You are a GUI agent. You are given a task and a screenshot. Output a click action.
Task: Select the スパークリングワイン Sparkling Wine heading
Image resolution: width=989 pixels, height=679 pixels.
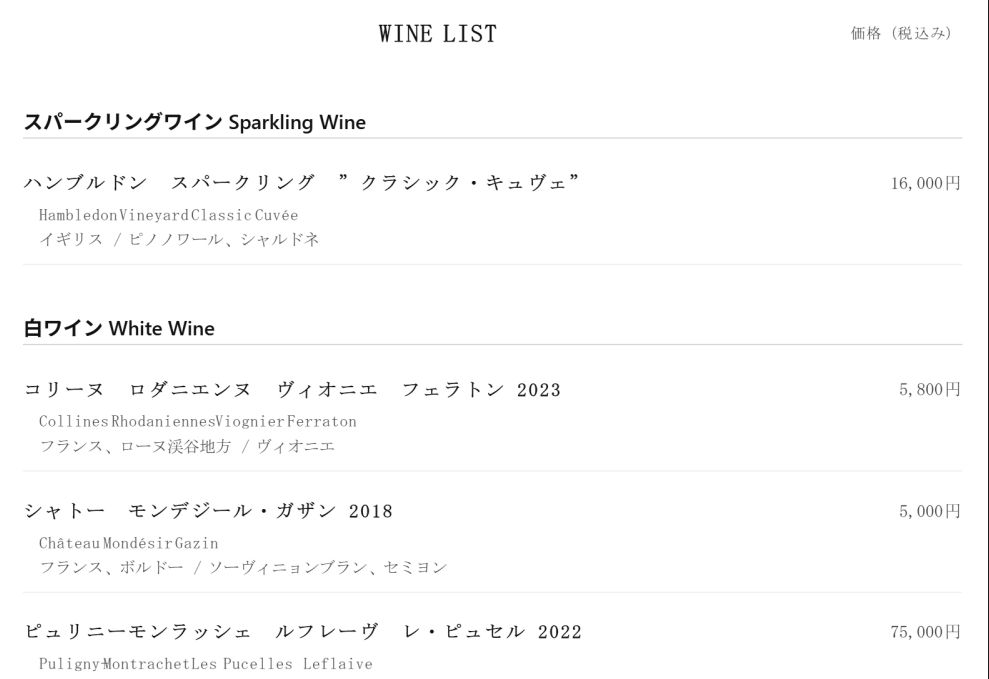tap(194, 122)
